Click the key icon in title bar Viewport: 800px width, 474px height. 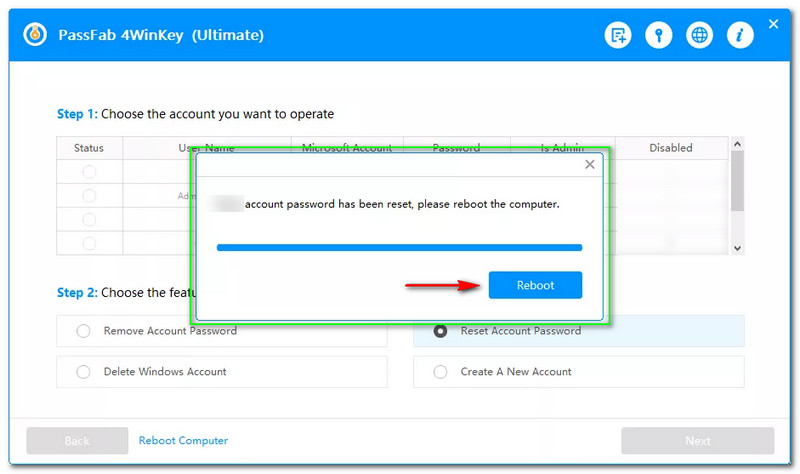tap(658, 36)
